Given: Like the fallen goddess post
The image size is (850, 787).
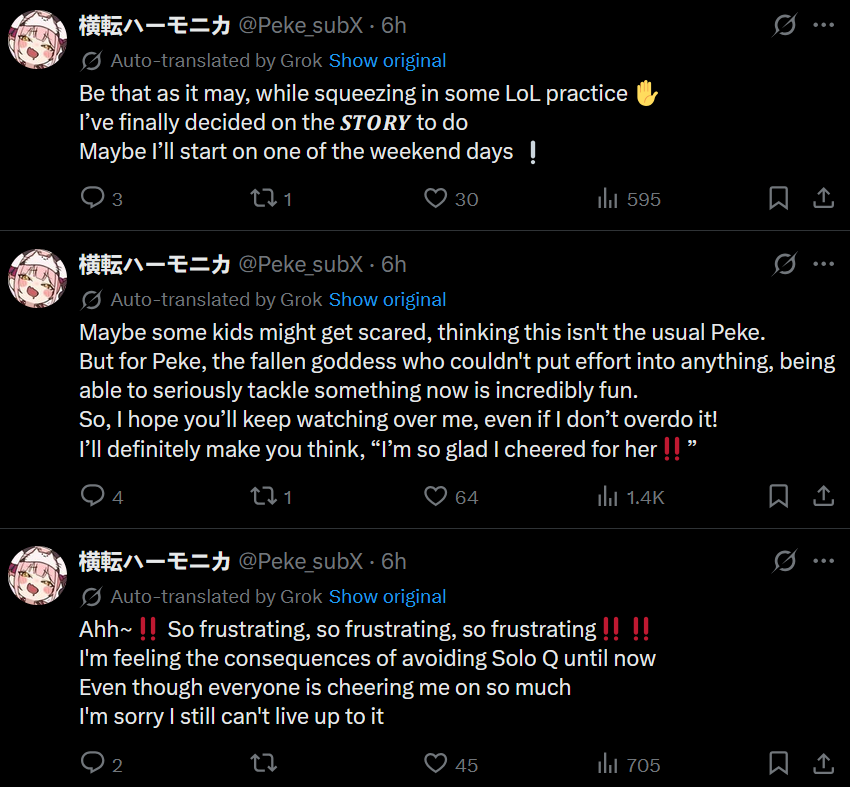Looking at the screenshot, I should [x=436, y=496].
